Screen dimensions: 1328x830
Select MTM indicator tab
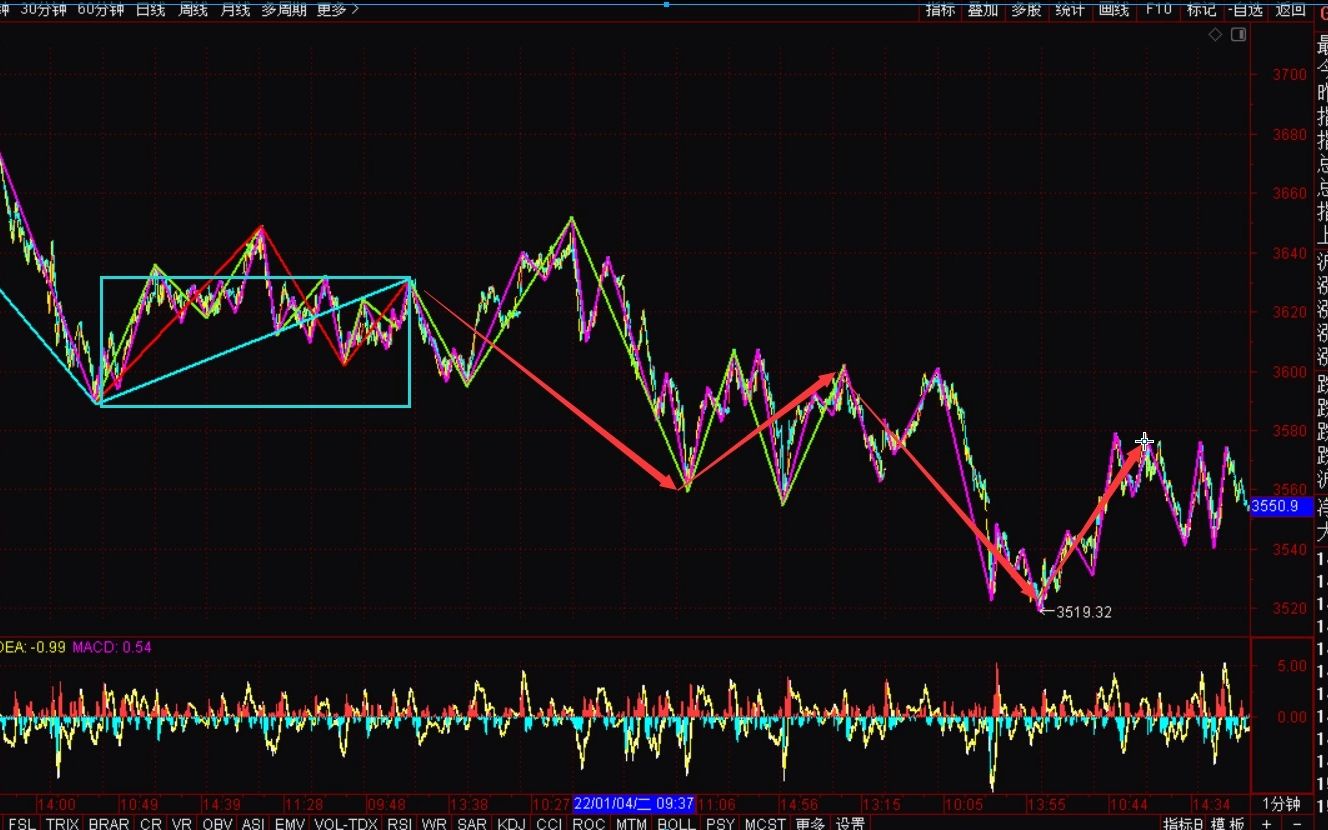tap(631, 823)
